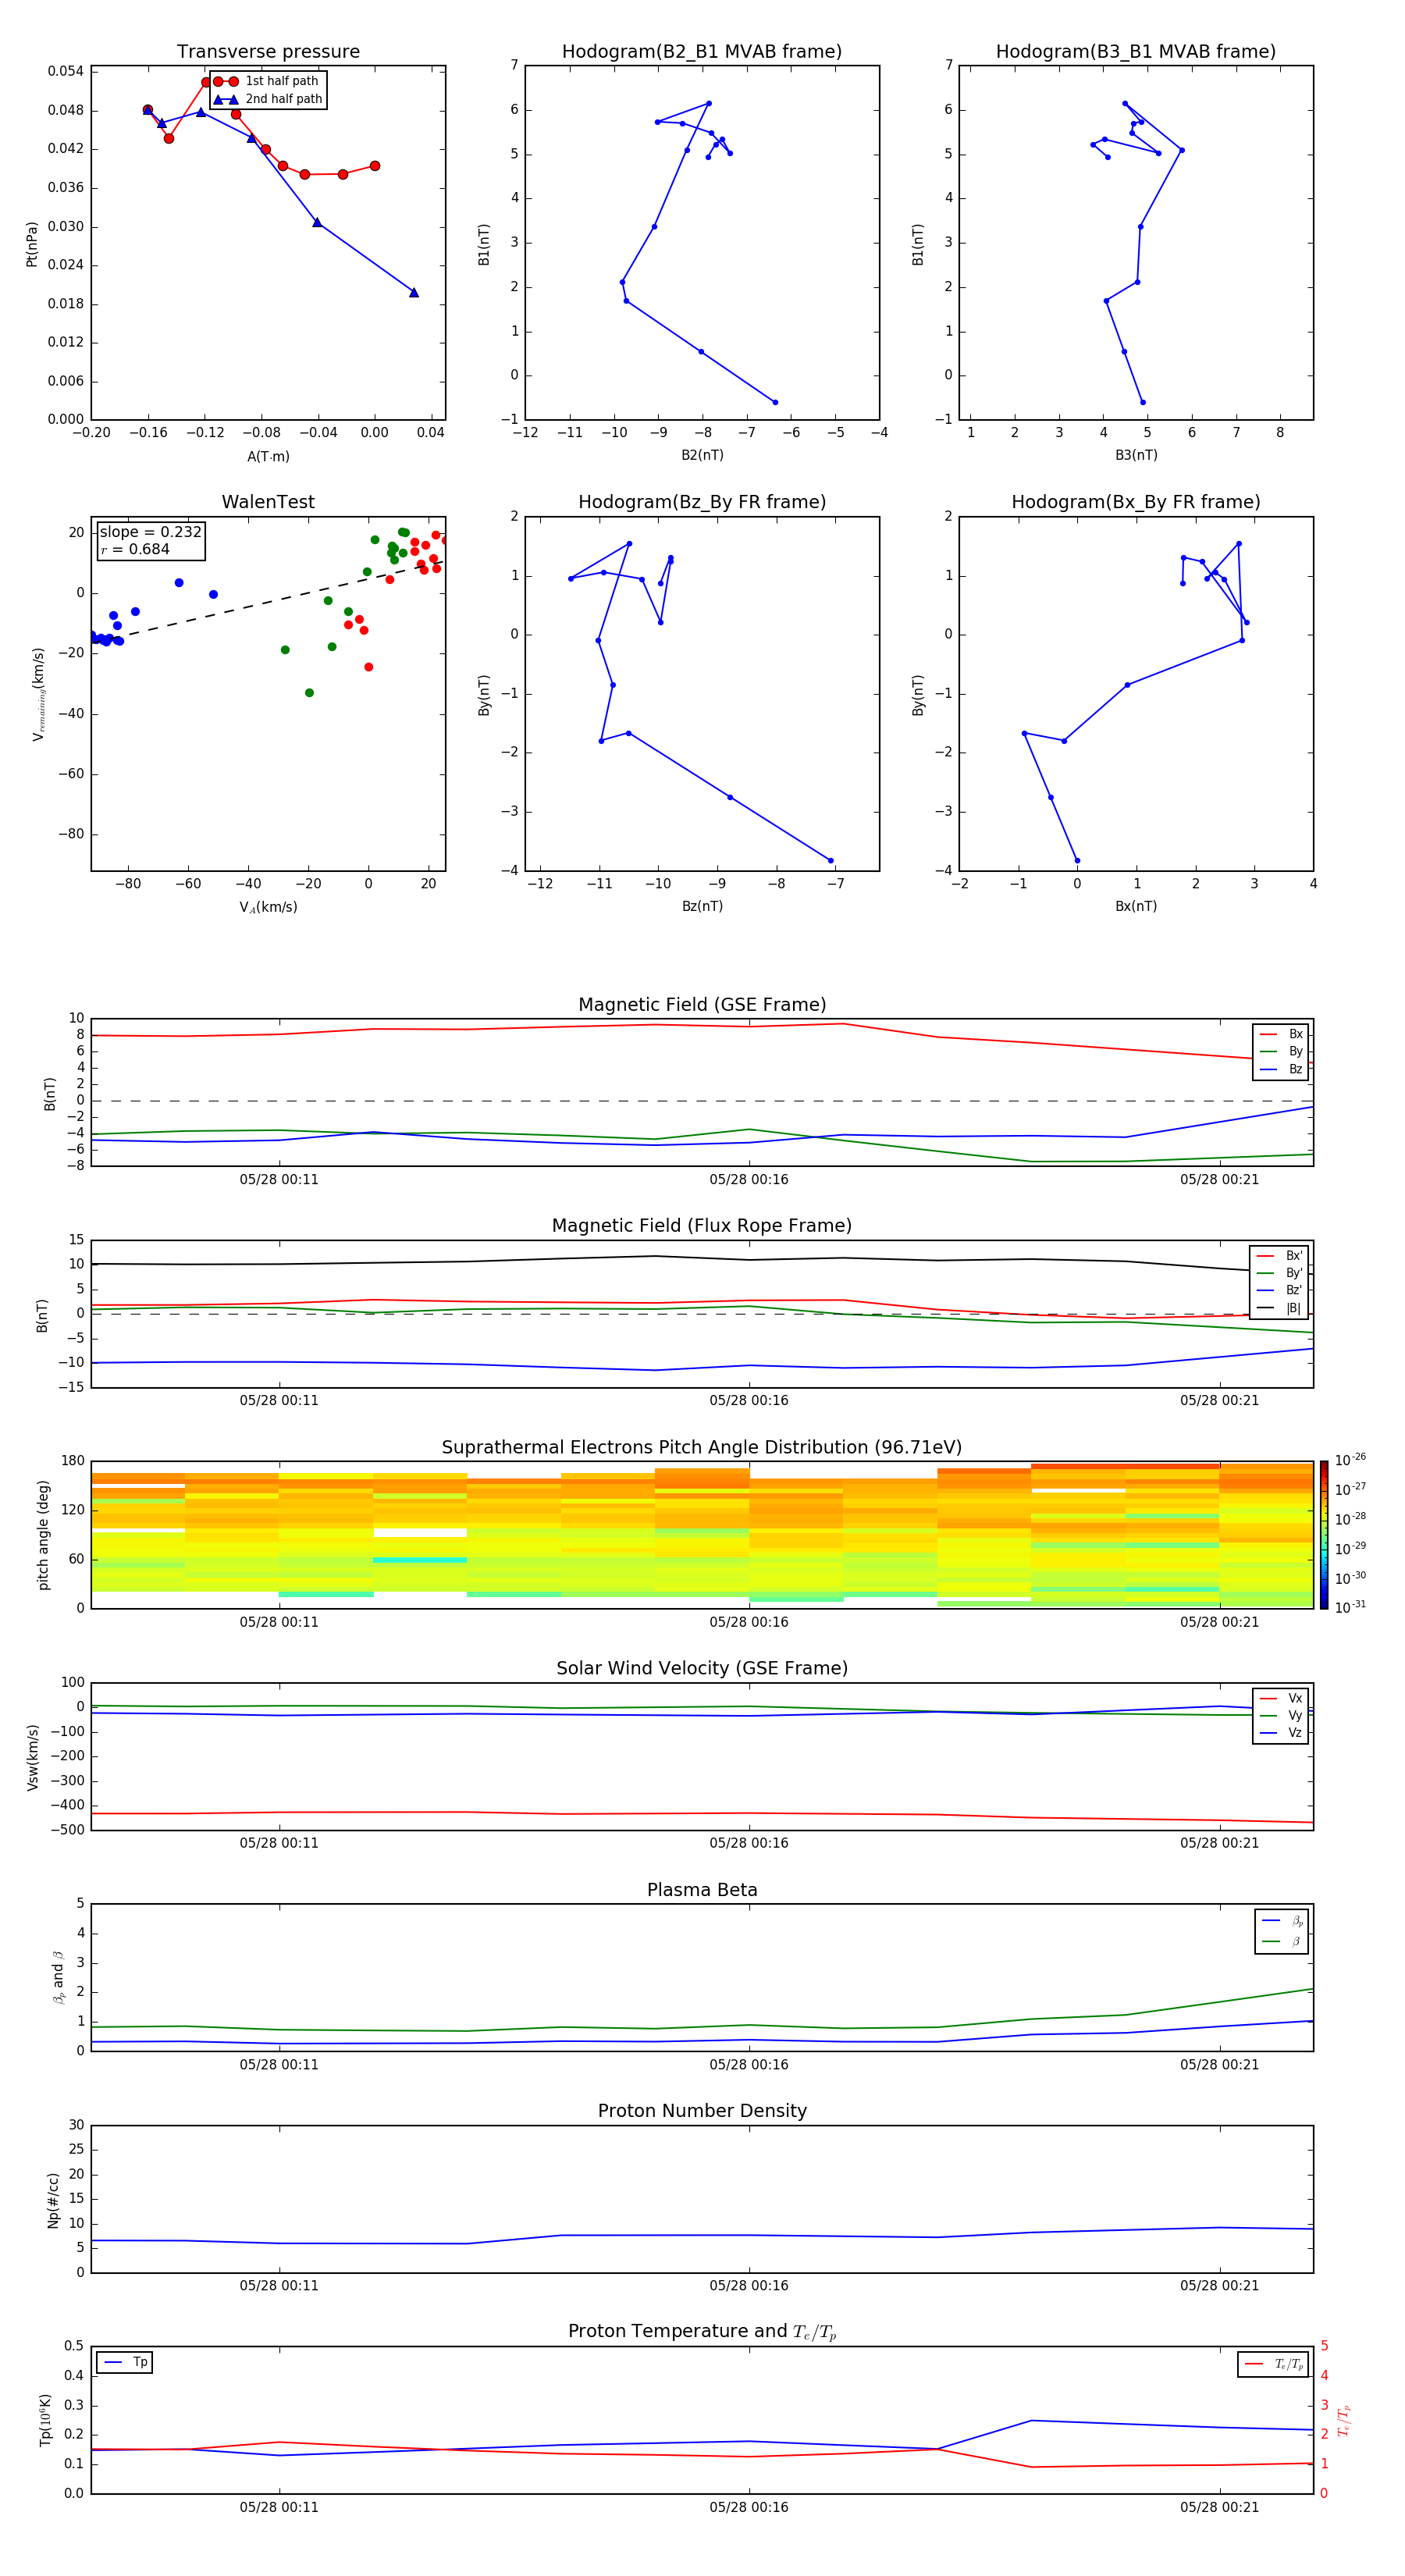This screenshot has width=1405, height=2576.
Task: Select 'Vz' legend entry in Solar Wind plot
Action: 1282,1733
